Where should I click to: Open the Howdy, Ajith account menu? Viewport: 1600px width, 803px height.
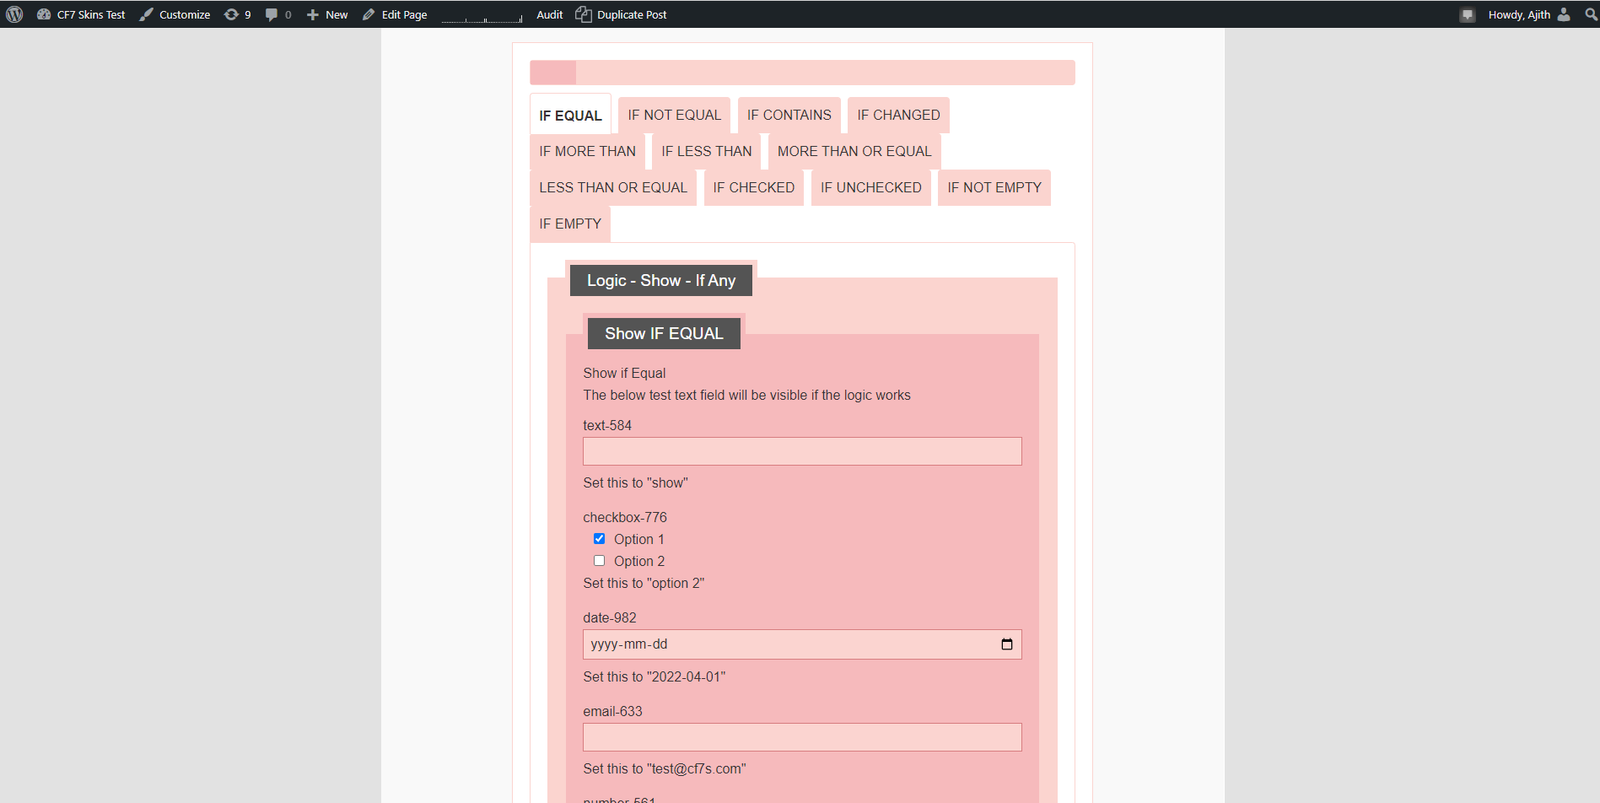pos(1527,14)
